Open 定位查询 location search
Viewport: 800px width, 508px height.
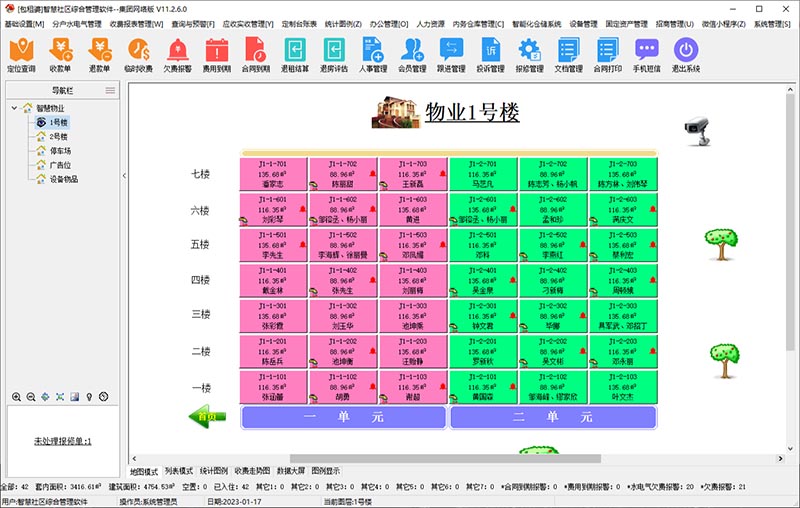point(21,54)
